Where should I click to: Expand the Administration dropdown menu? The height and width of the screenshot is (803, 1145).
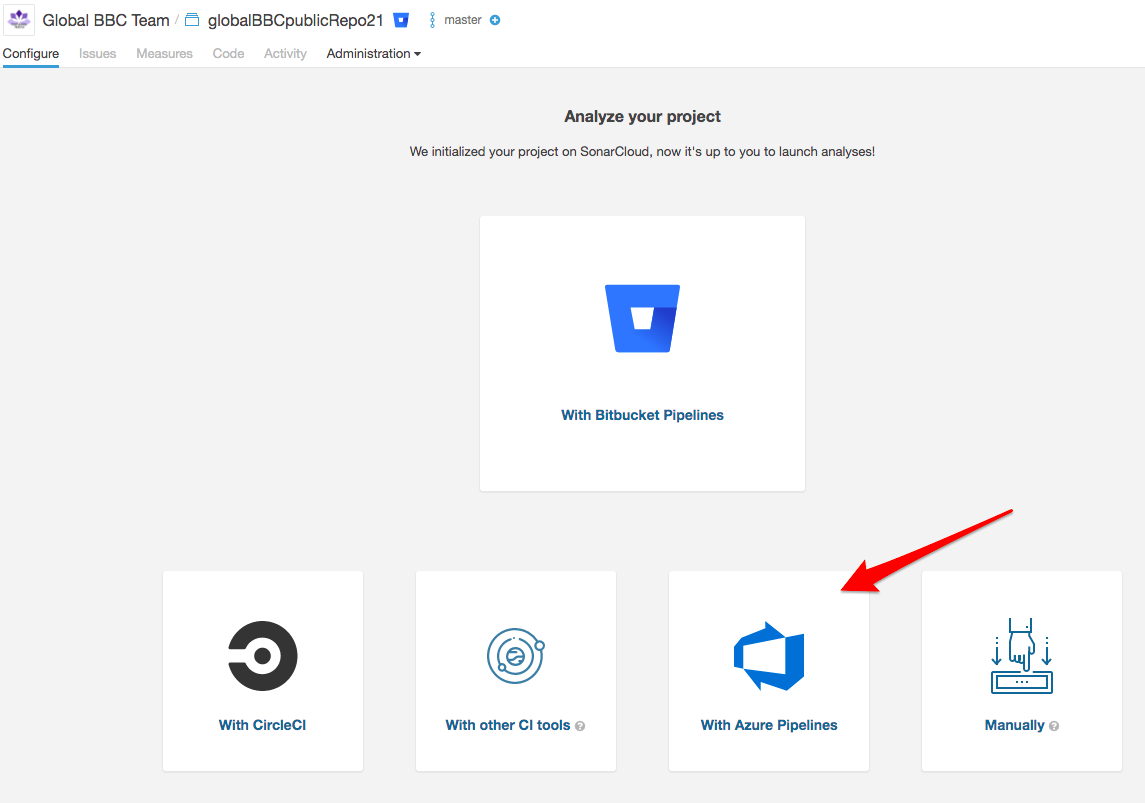[373, 54]
